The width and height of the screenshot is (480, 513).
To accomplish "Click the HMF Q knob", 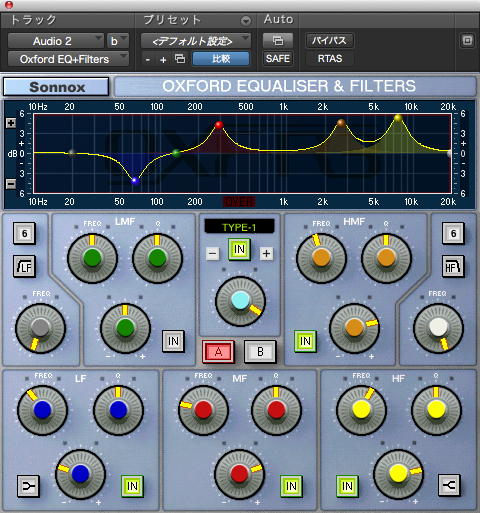I will [386, 258].
